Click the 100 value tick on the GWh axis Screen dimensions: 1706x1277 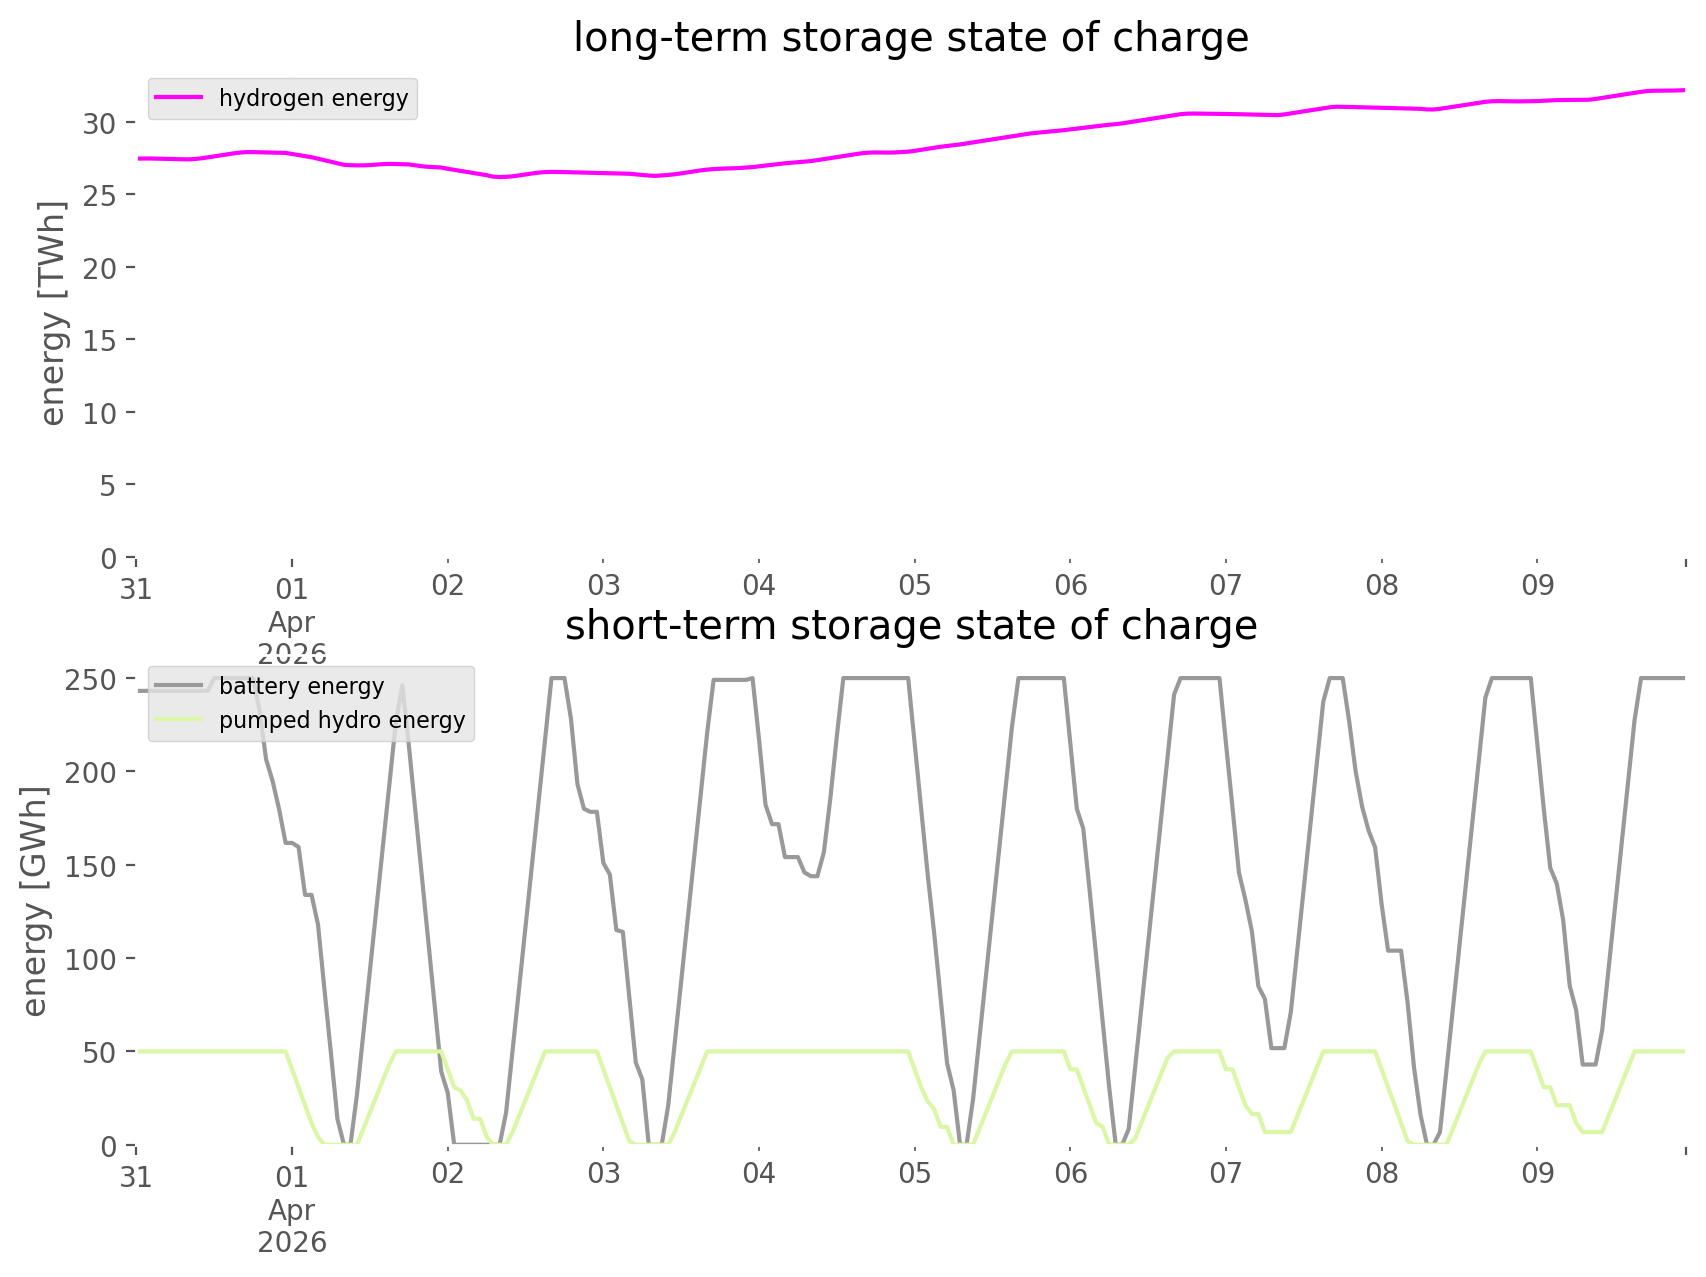(90, 959)
